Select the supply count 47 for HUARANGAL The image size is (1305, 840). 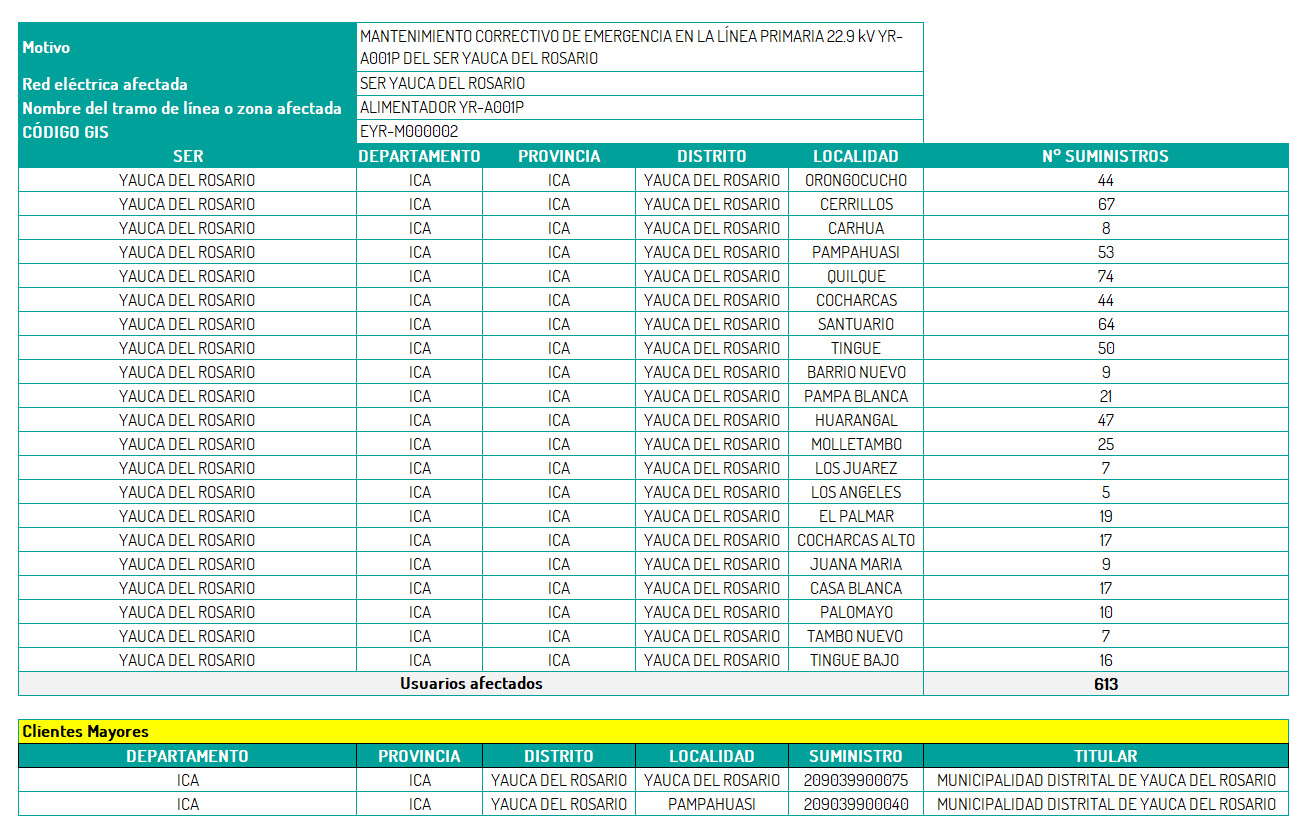(x=1105, y=420)
